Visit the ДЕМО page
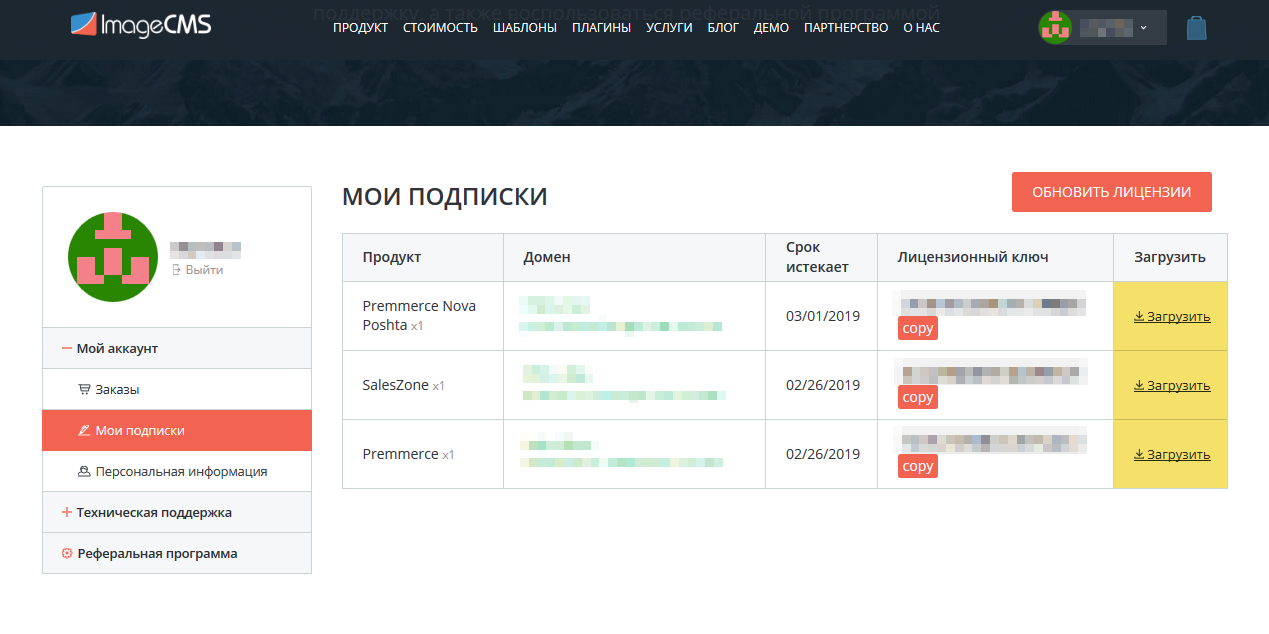1269x634 pixels. click(771, 28)
